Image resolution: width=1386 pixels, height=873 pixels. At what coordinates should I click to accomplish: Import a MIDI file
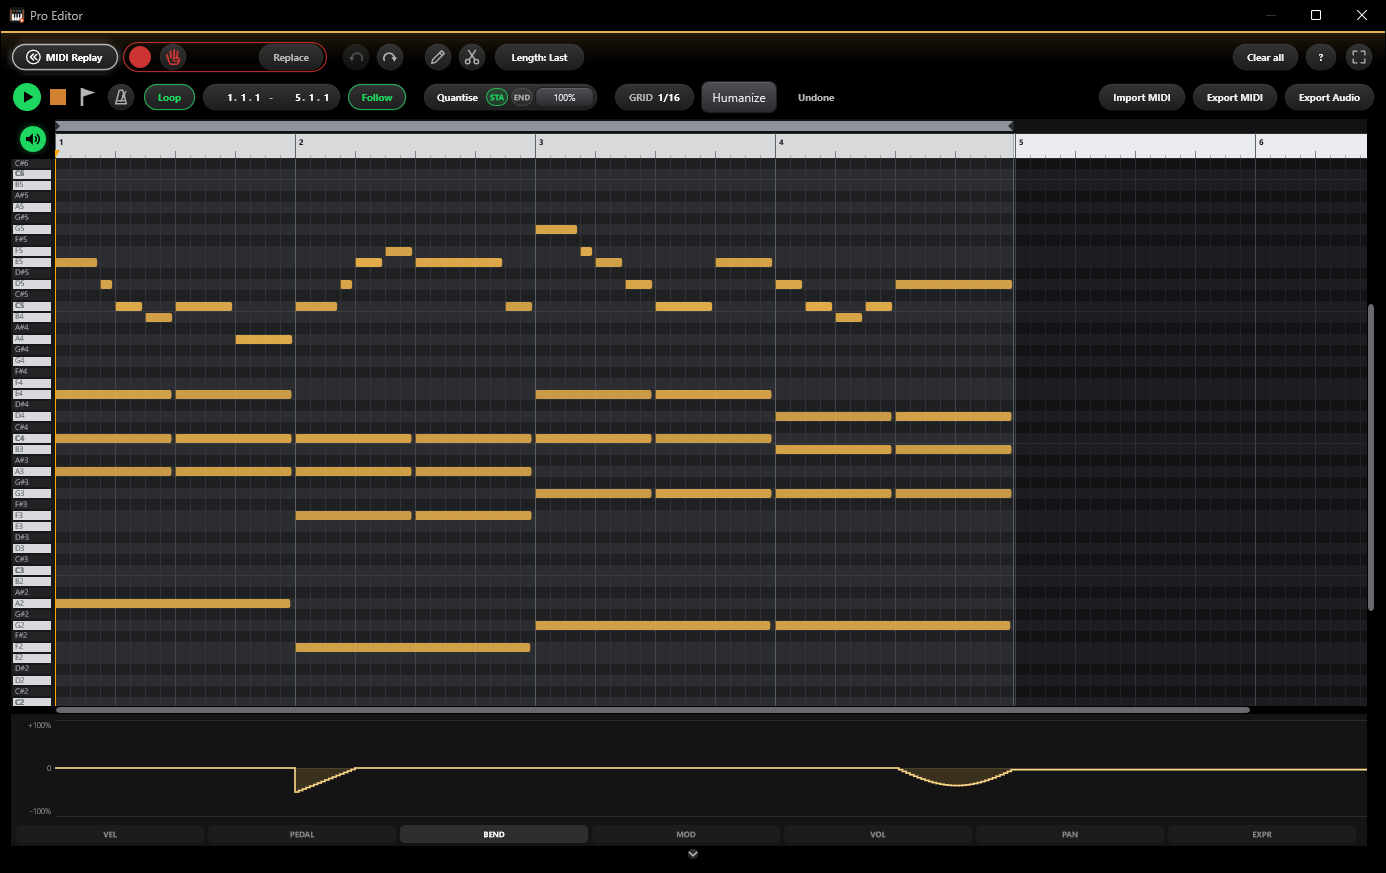[x=1142, y=97]
